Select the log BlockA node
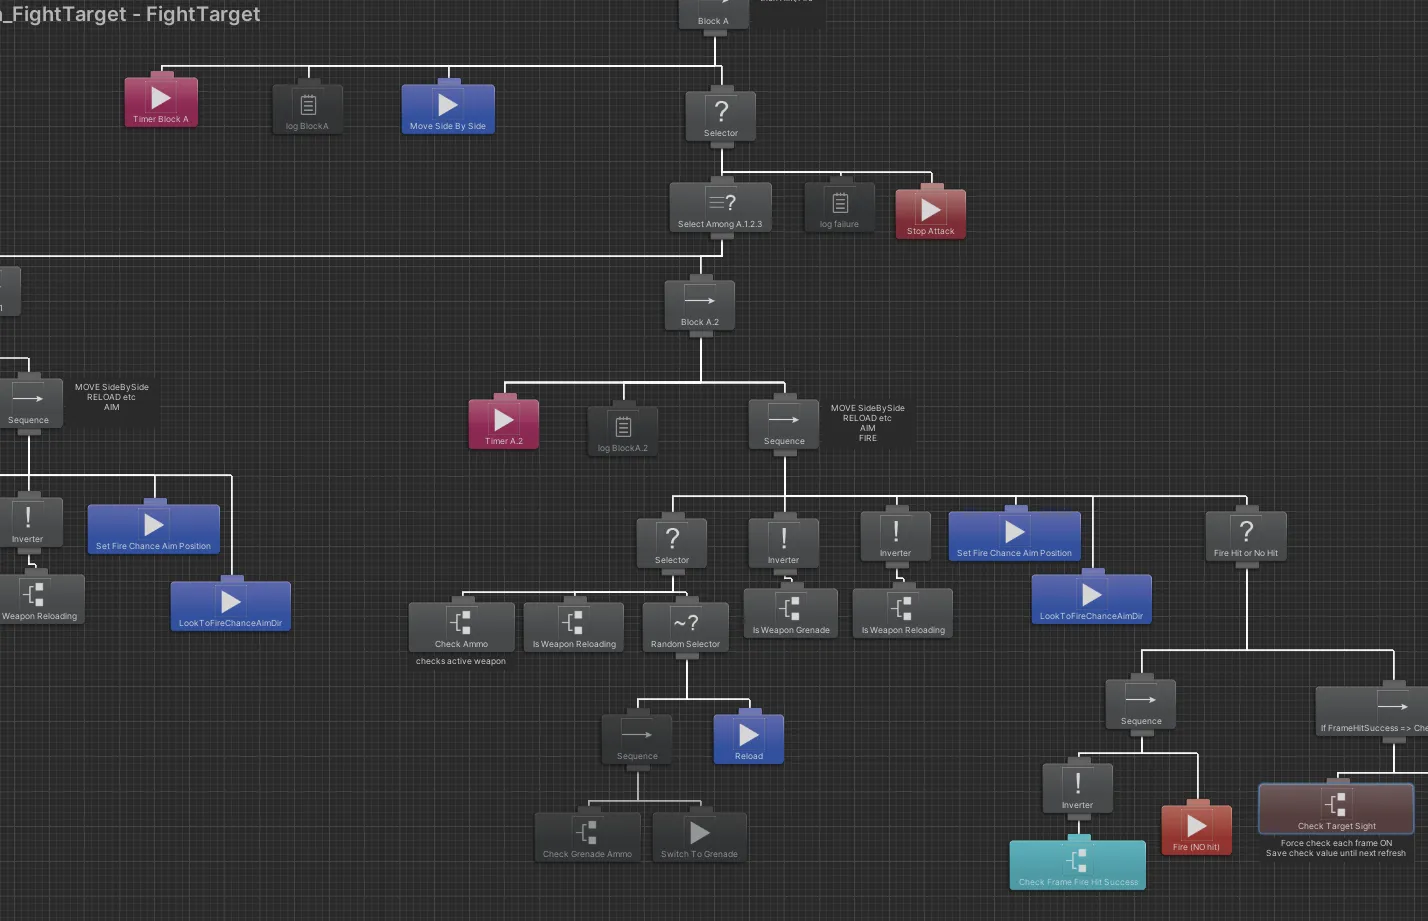The image size is (1428, 921). coord(308,108)
